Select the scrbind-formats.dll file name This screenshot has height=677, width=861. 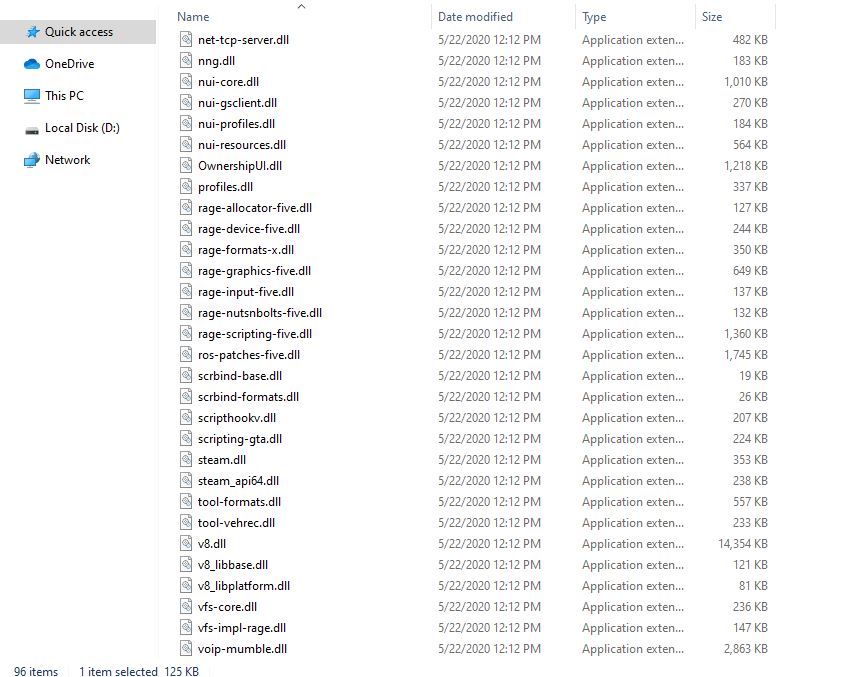(248, 397)
